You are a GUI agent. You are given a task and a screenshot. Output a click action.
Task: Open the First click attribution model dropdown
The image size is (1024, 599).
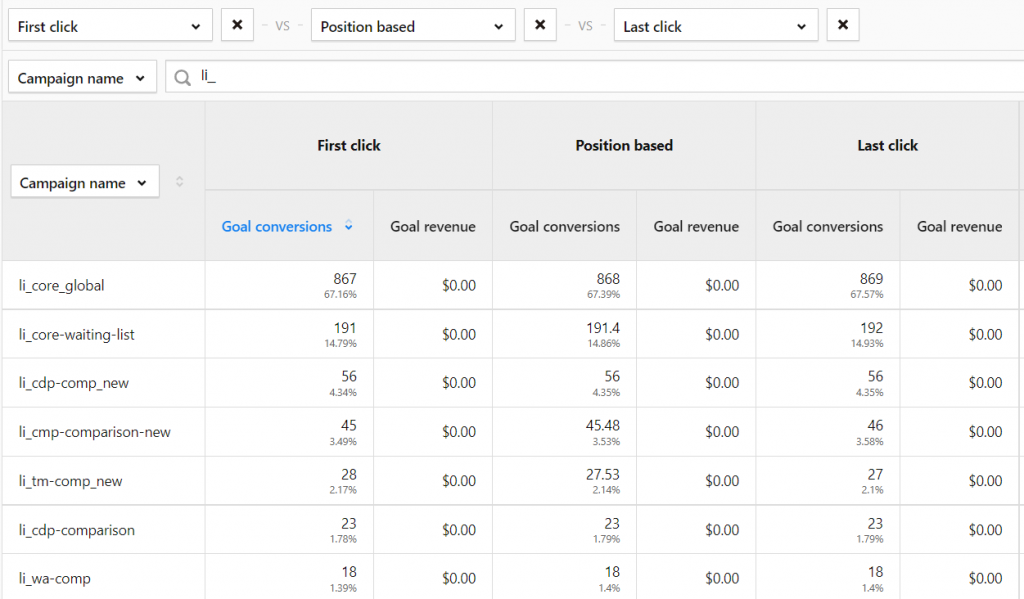(x=110, y=24)
